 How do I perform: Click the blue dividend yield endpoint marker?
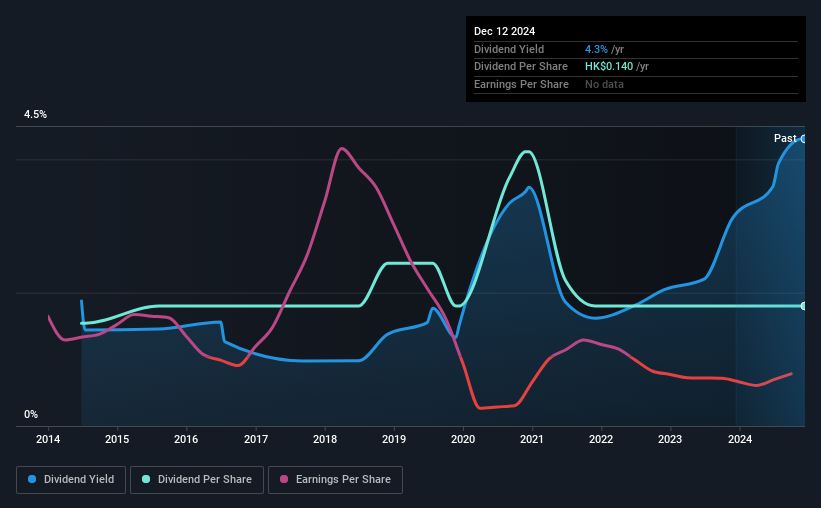[803, 139]
